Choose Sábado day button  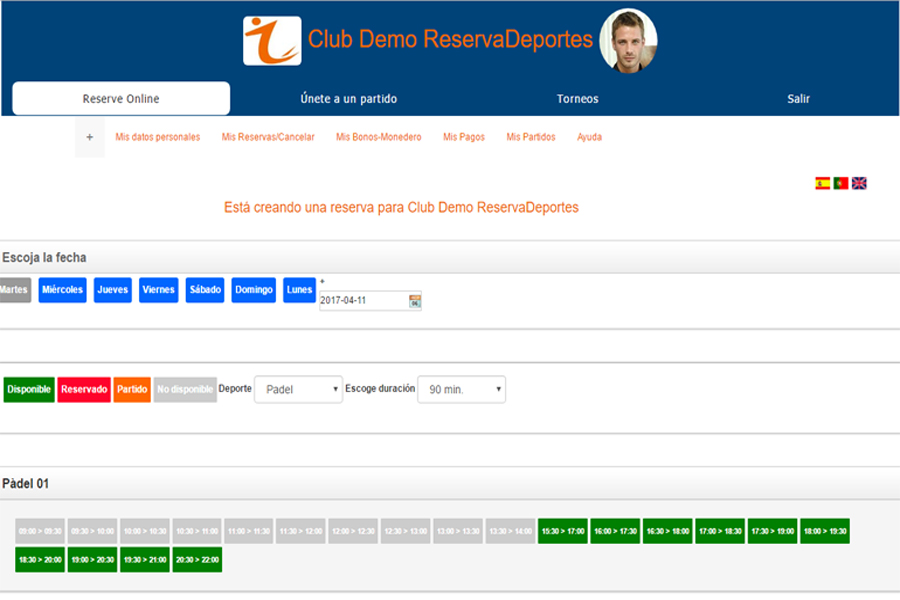(x=204, y=290)
